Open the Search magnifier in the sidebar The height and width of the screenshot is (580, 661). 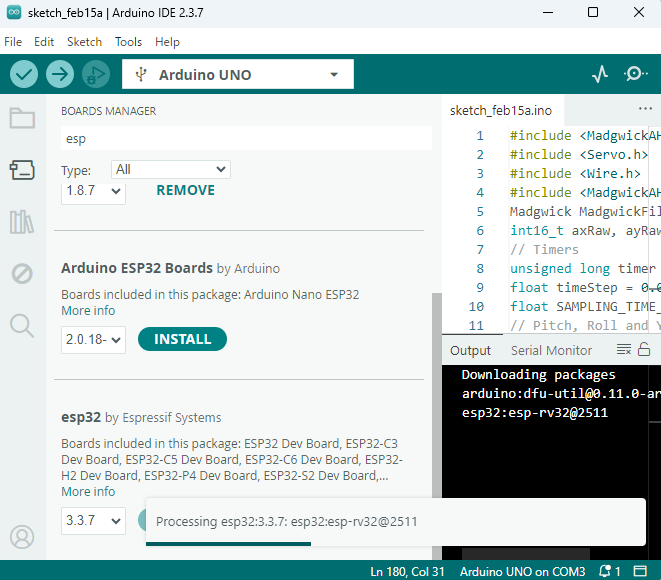click(22, 324)
